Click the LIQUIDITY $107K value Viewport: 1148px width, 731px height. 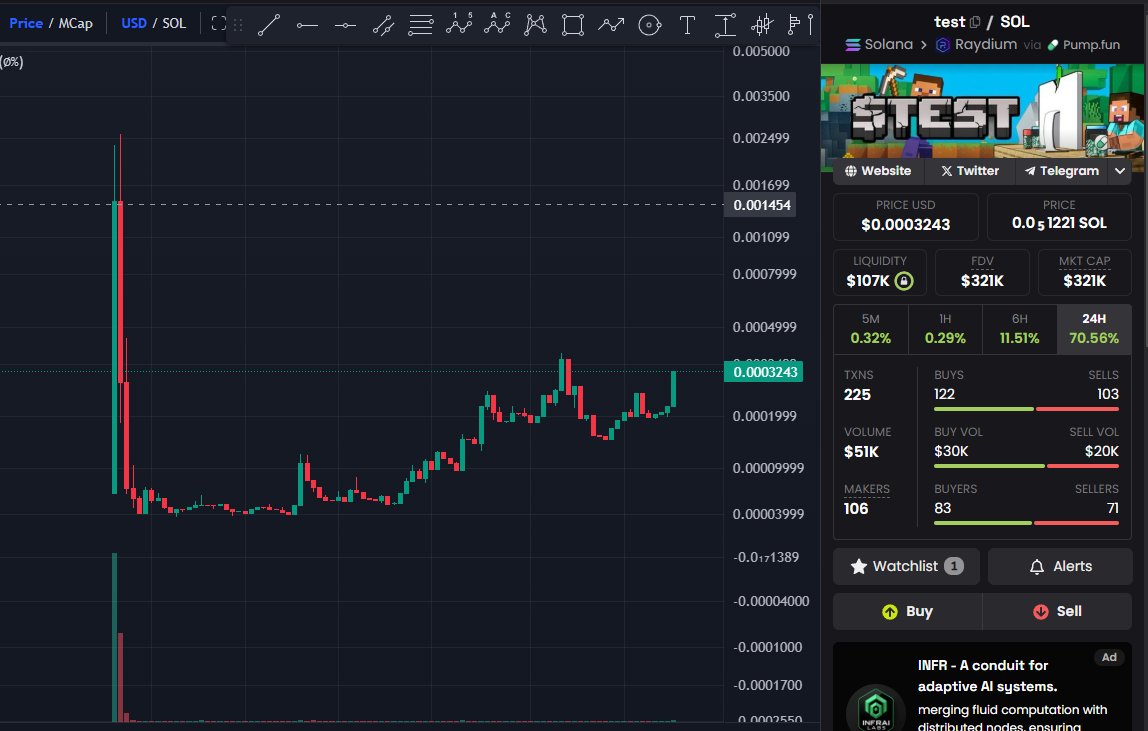click(x=868, y=281)
